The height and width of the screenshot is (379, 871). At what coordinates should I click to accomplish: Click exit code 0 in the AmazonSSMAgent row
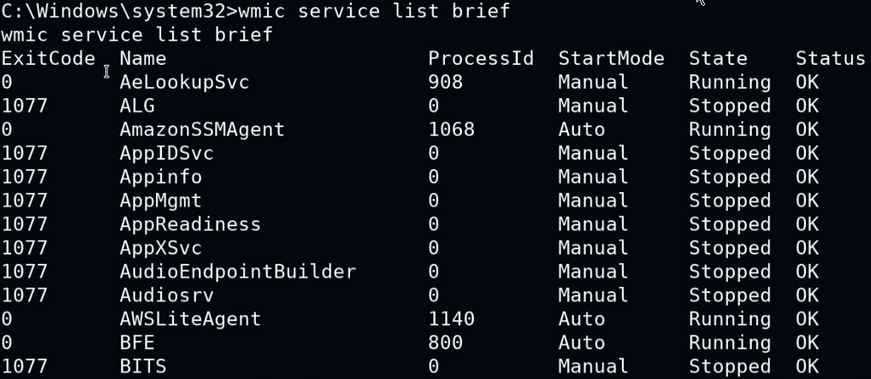(x=6, y=129)
